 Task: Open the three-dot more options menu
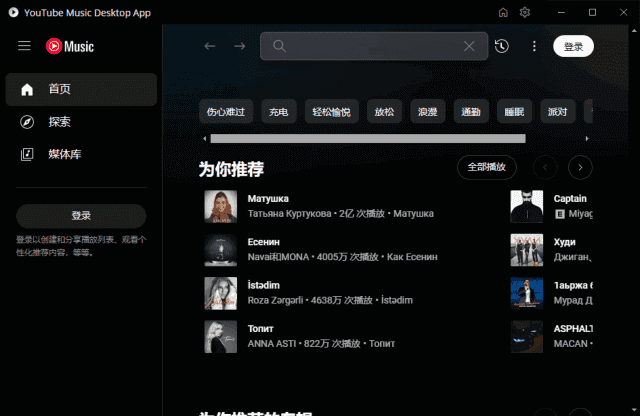point(534,46)
